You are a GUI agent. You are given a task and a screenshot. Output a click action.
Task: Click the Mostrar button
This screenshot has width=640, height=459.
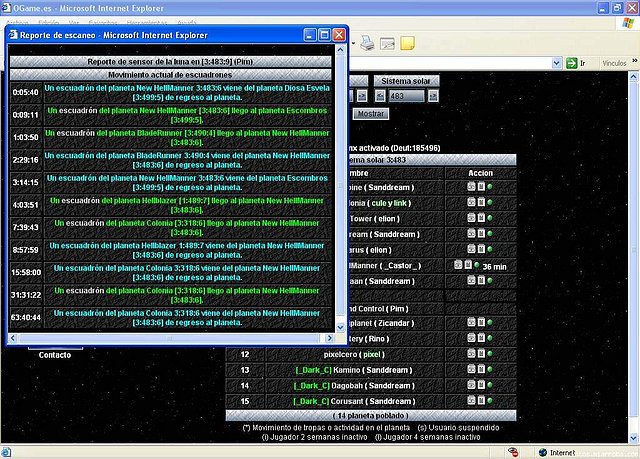(x=371, y=114)
